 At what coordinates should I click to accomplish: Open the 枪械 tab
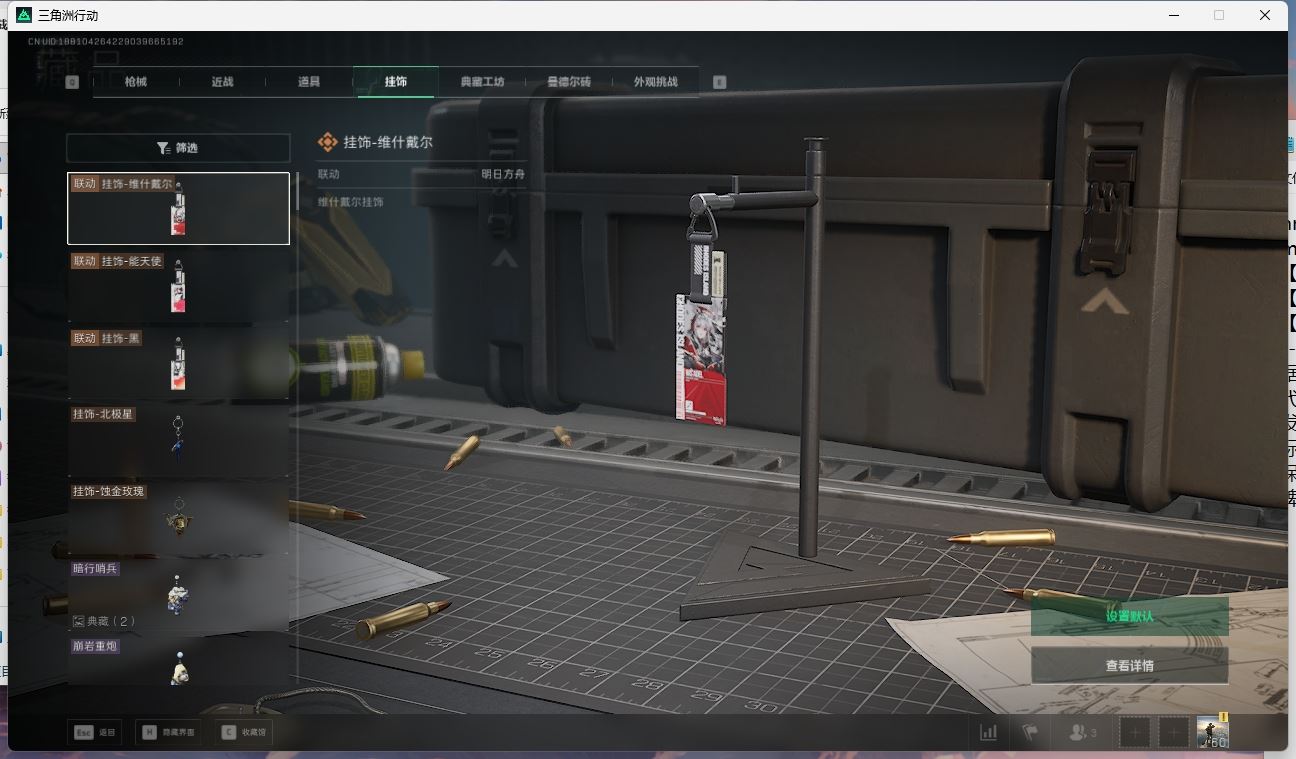click(x=135, y=81)
